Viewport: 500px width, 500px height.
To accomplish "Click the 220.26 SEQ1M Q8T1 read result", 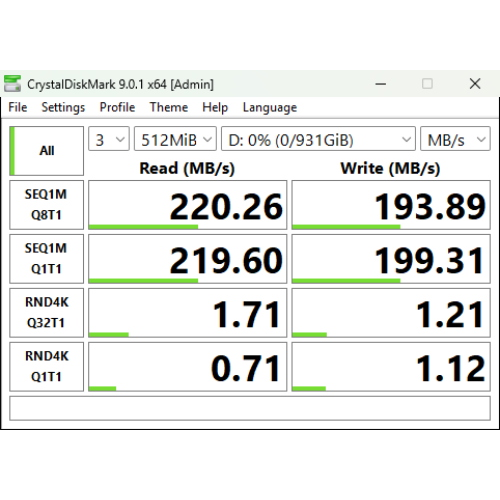I will 188,205.
